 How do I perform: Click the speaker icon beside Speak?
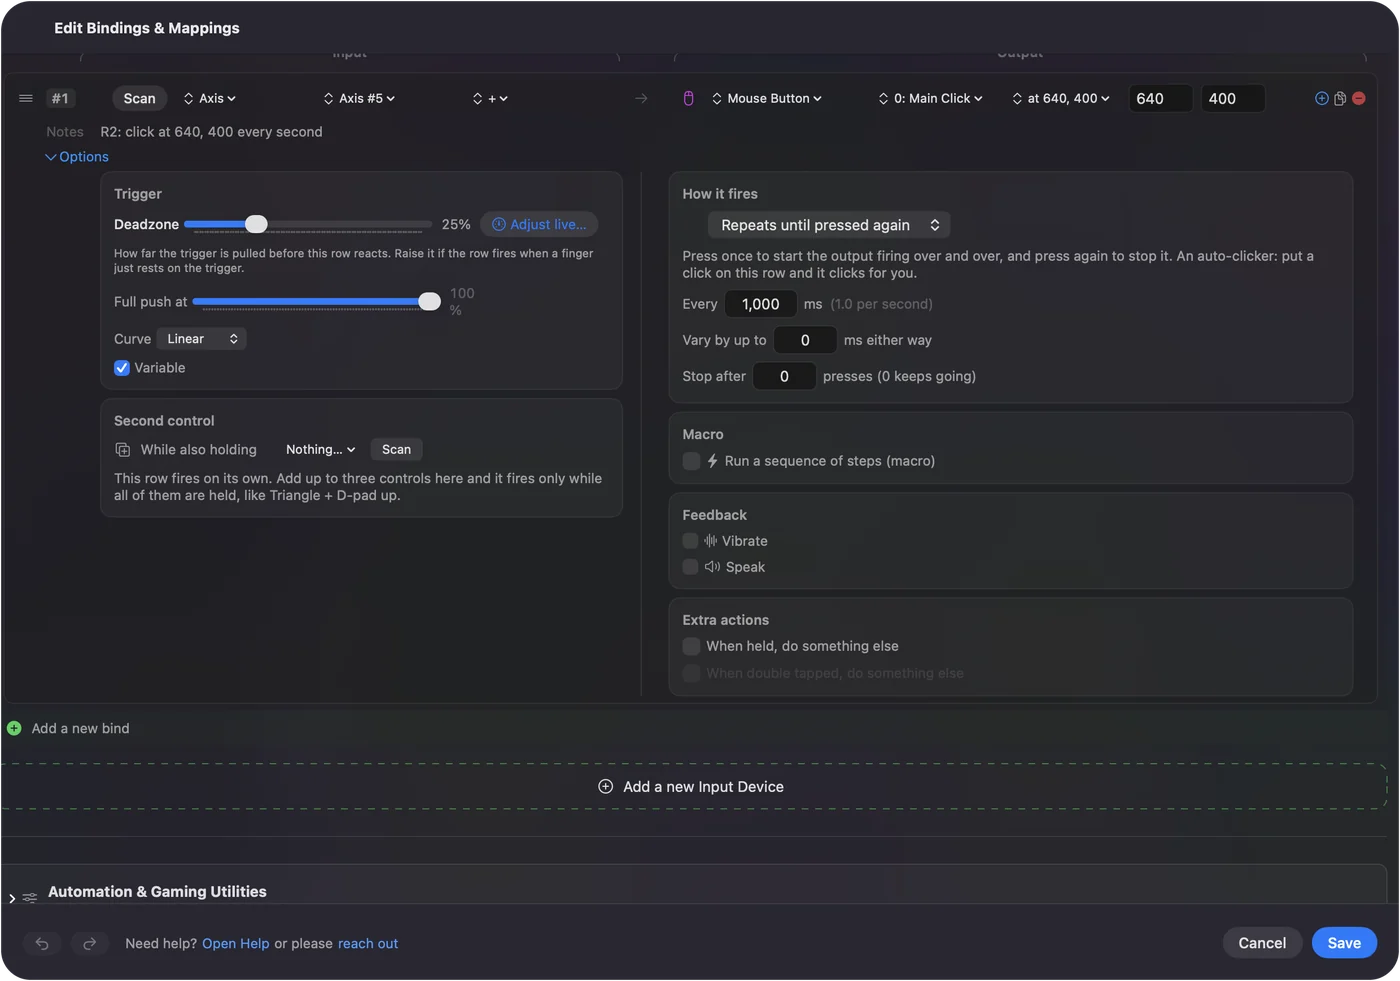(712, 567)
